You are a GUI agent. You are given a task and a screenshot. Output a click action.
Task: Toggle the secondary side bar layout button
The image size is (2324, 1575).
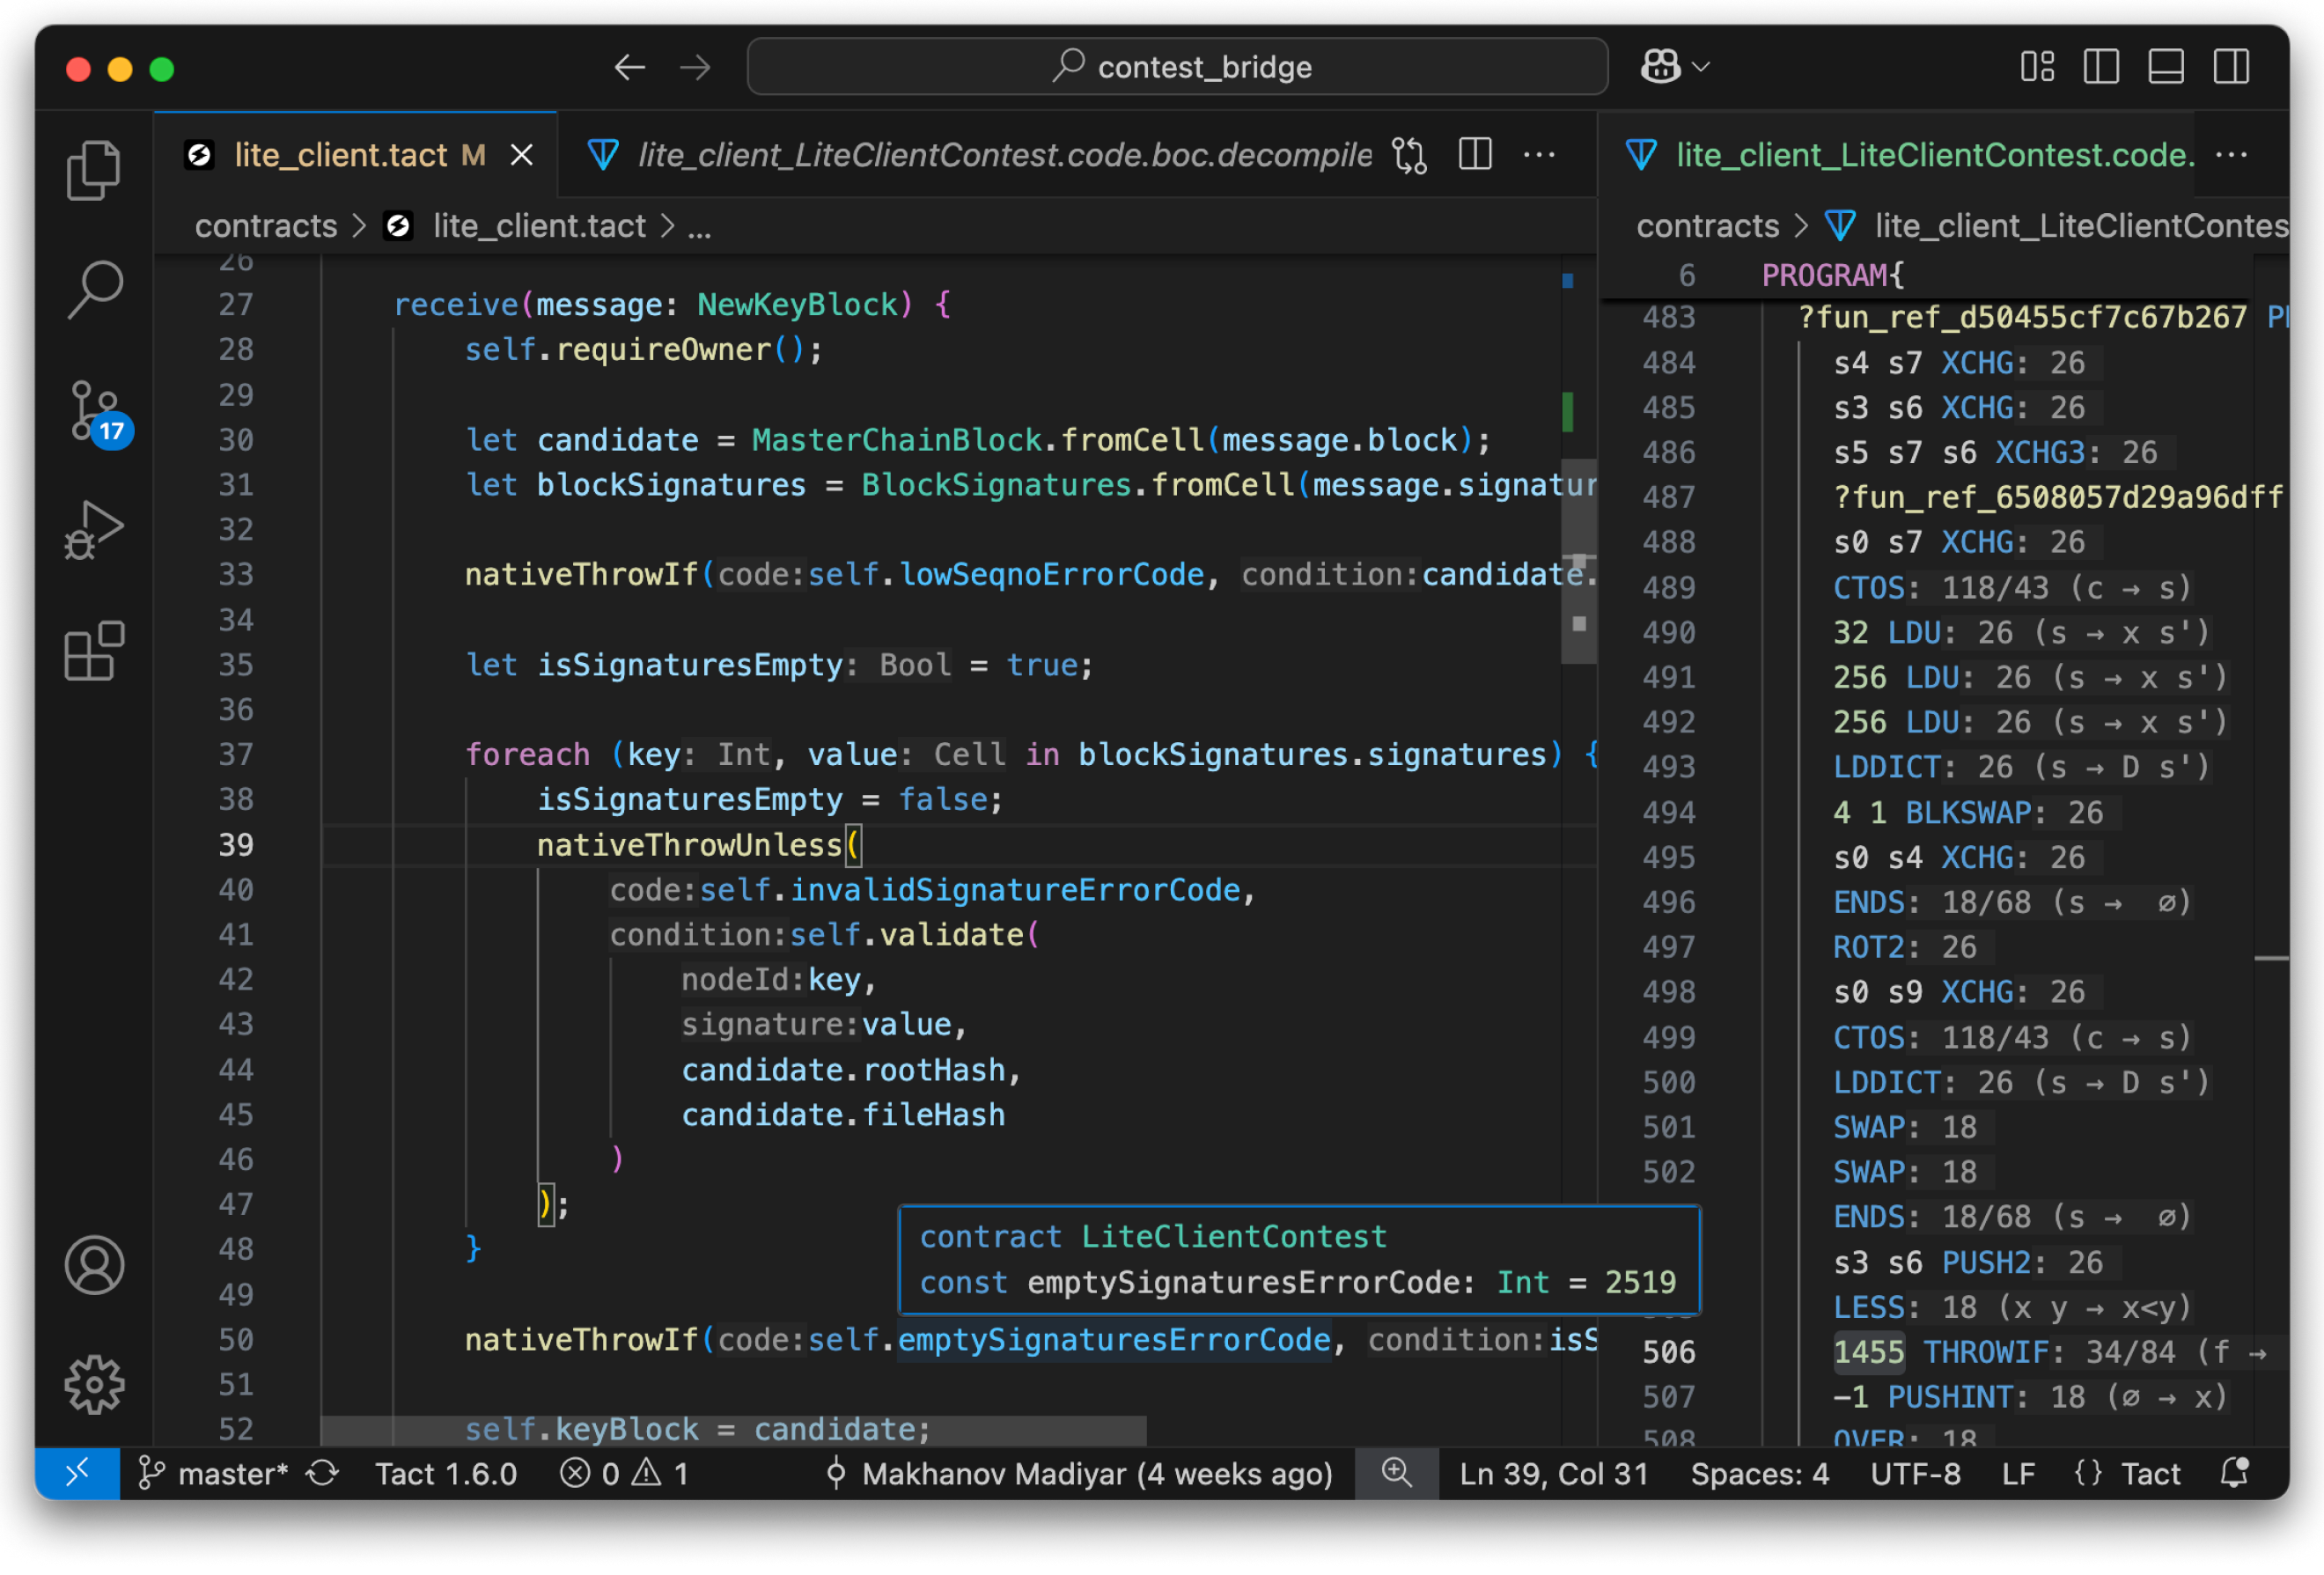pos(2231,68)
